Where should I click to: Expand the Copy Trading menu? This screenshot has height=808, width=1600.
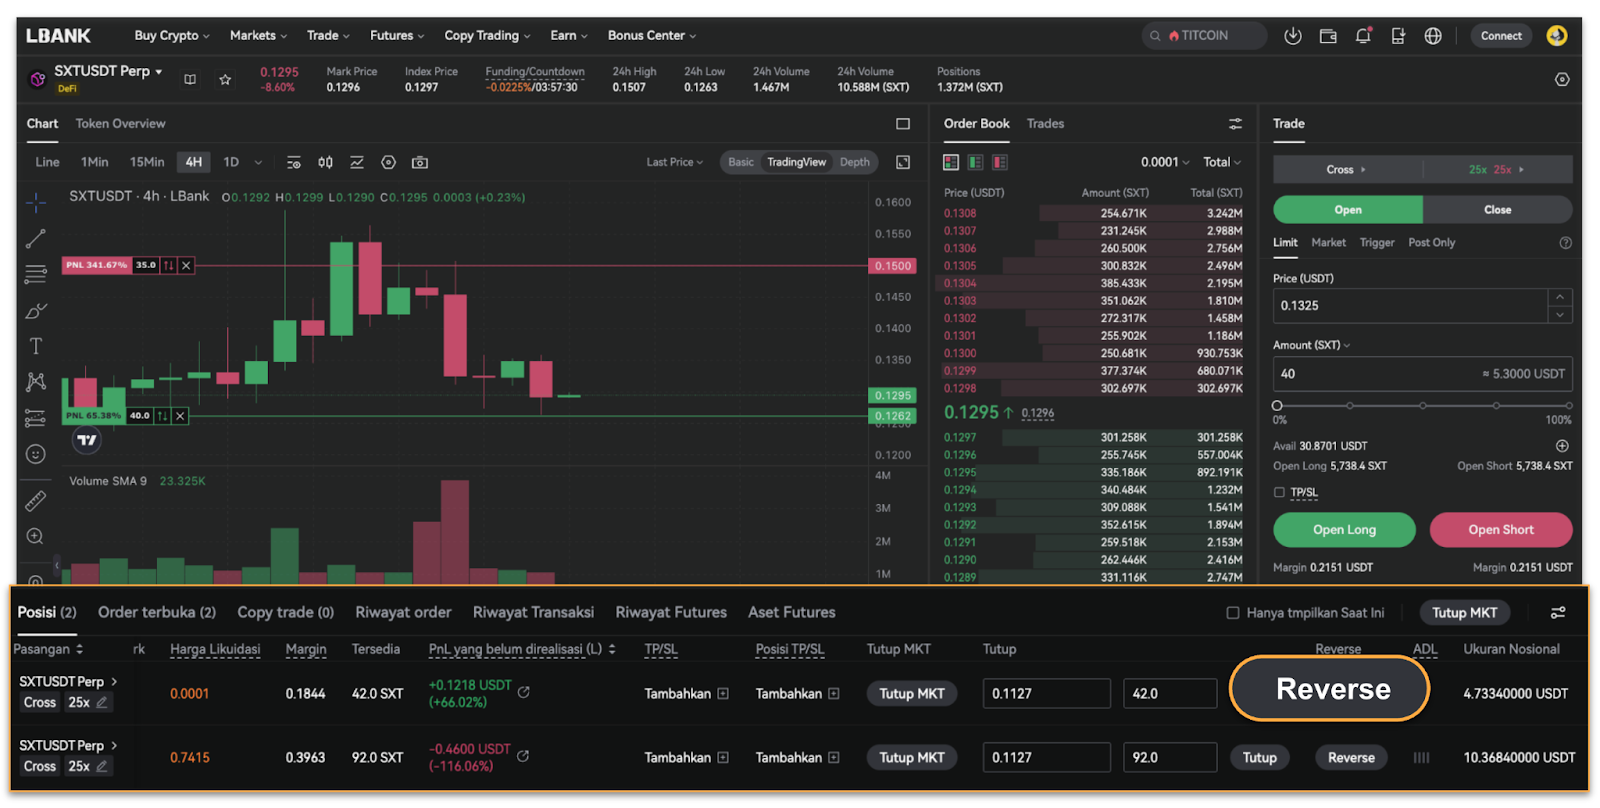pyautogui.click(x=488, y=36)
